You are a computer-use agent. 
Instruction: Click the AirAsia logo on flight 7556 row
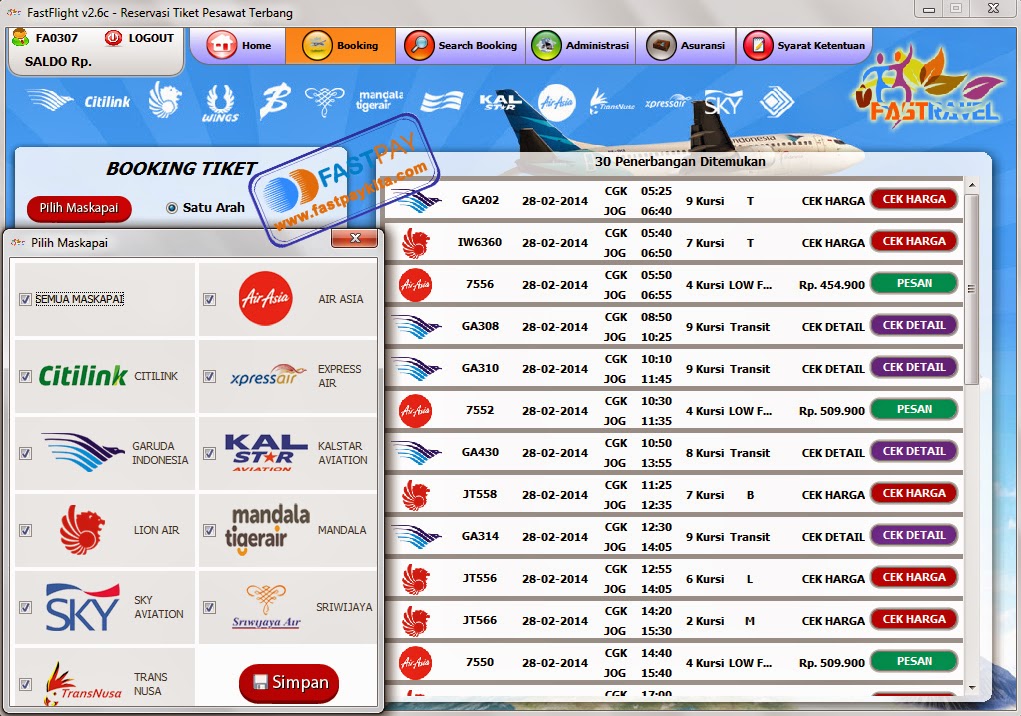[415, 284]
